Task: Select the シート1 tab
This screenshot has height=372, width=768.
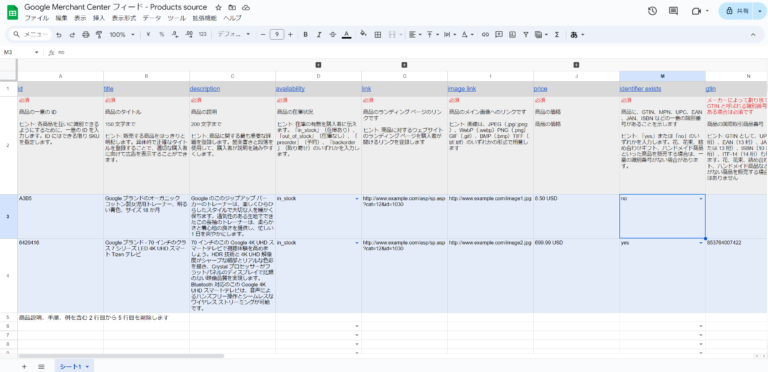Action: [x=74, y=367]
